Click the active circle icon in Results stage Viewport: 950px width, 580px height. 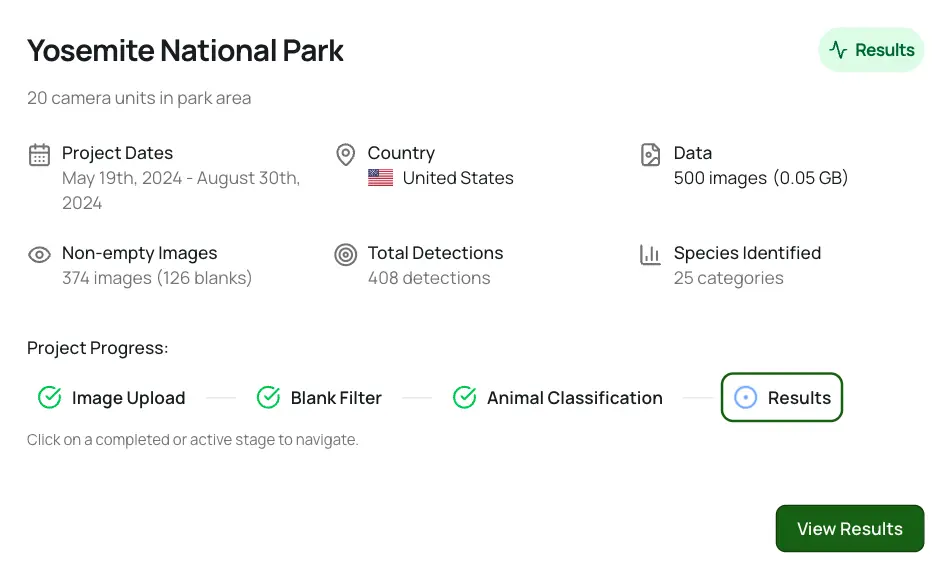click(746, 397)
